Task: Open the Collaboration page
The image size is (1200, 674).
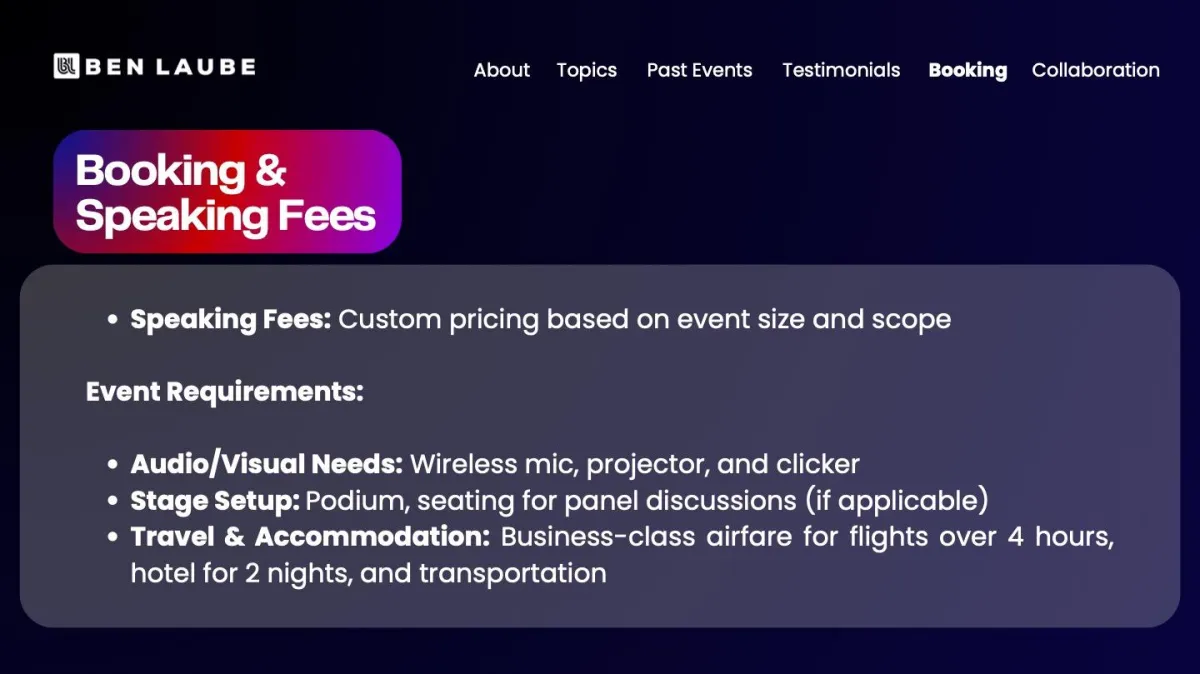Action: [1096, 70]
